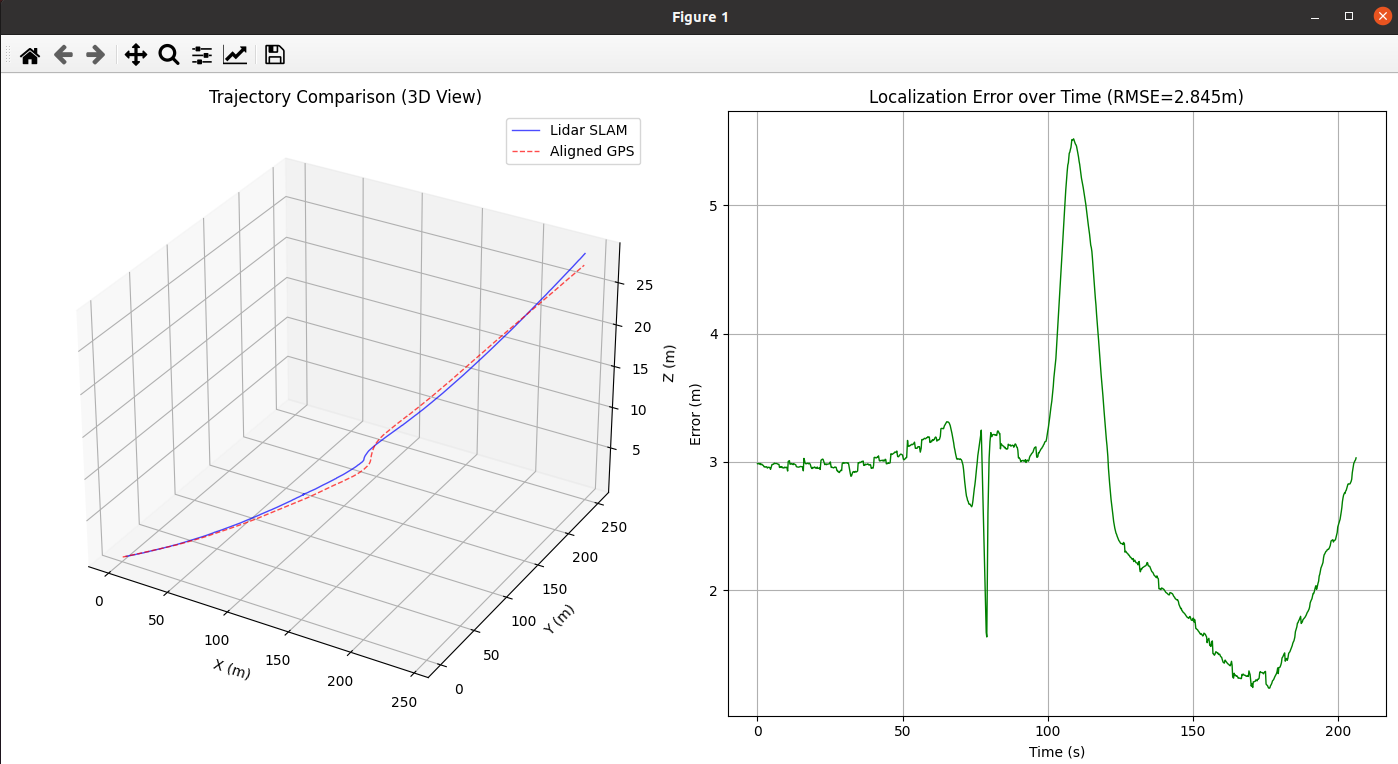Image resolution: width=1398 pixels, height=764 pixels.
Task: Click the 'Z (m)' axis label
Action: (669, 362)
